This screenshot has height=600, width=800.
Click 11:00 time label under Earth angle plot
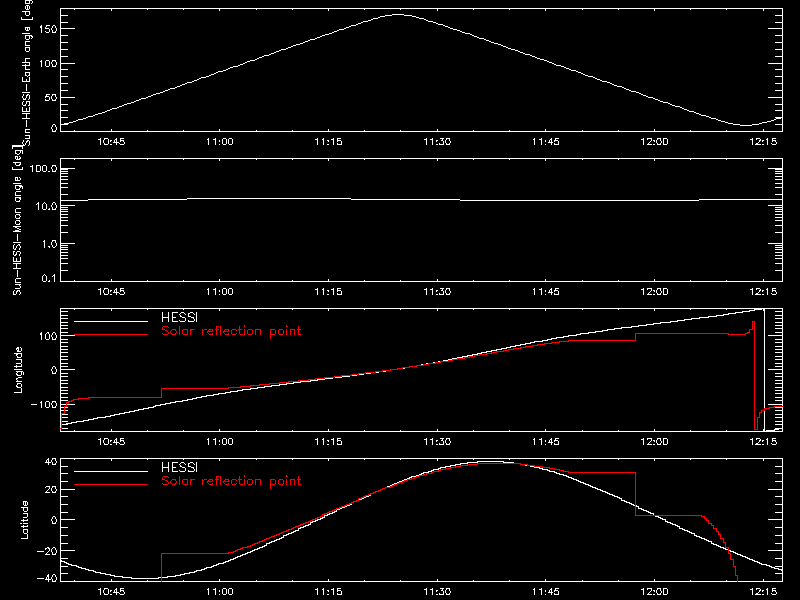[x=220, y=142]
